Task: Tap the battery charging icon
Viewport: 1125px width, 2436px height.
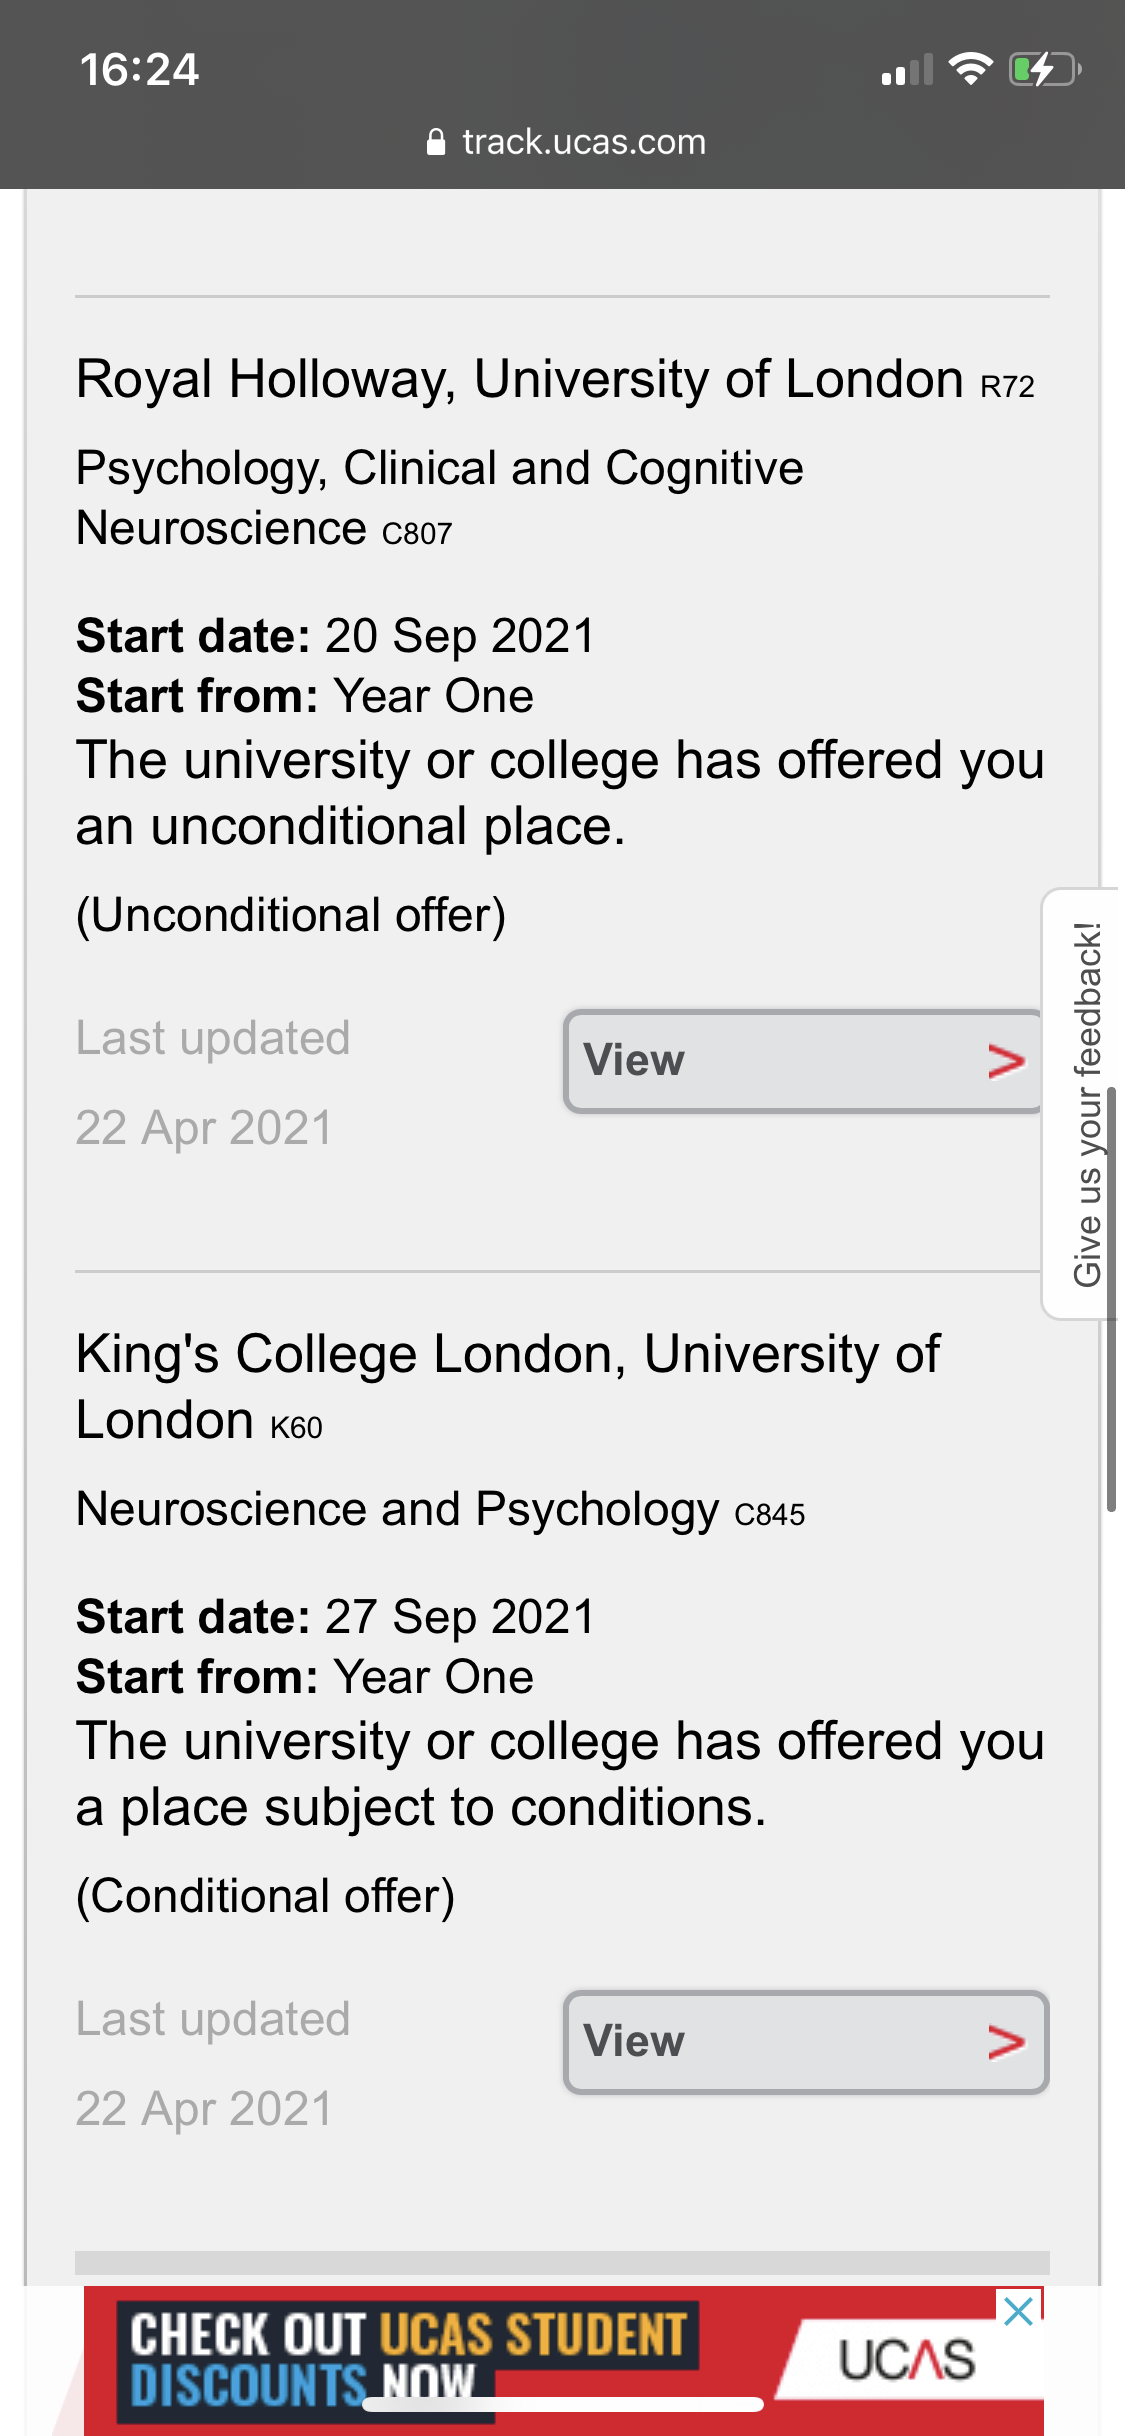Action: pyautogui.click(x=1045, y=70)
